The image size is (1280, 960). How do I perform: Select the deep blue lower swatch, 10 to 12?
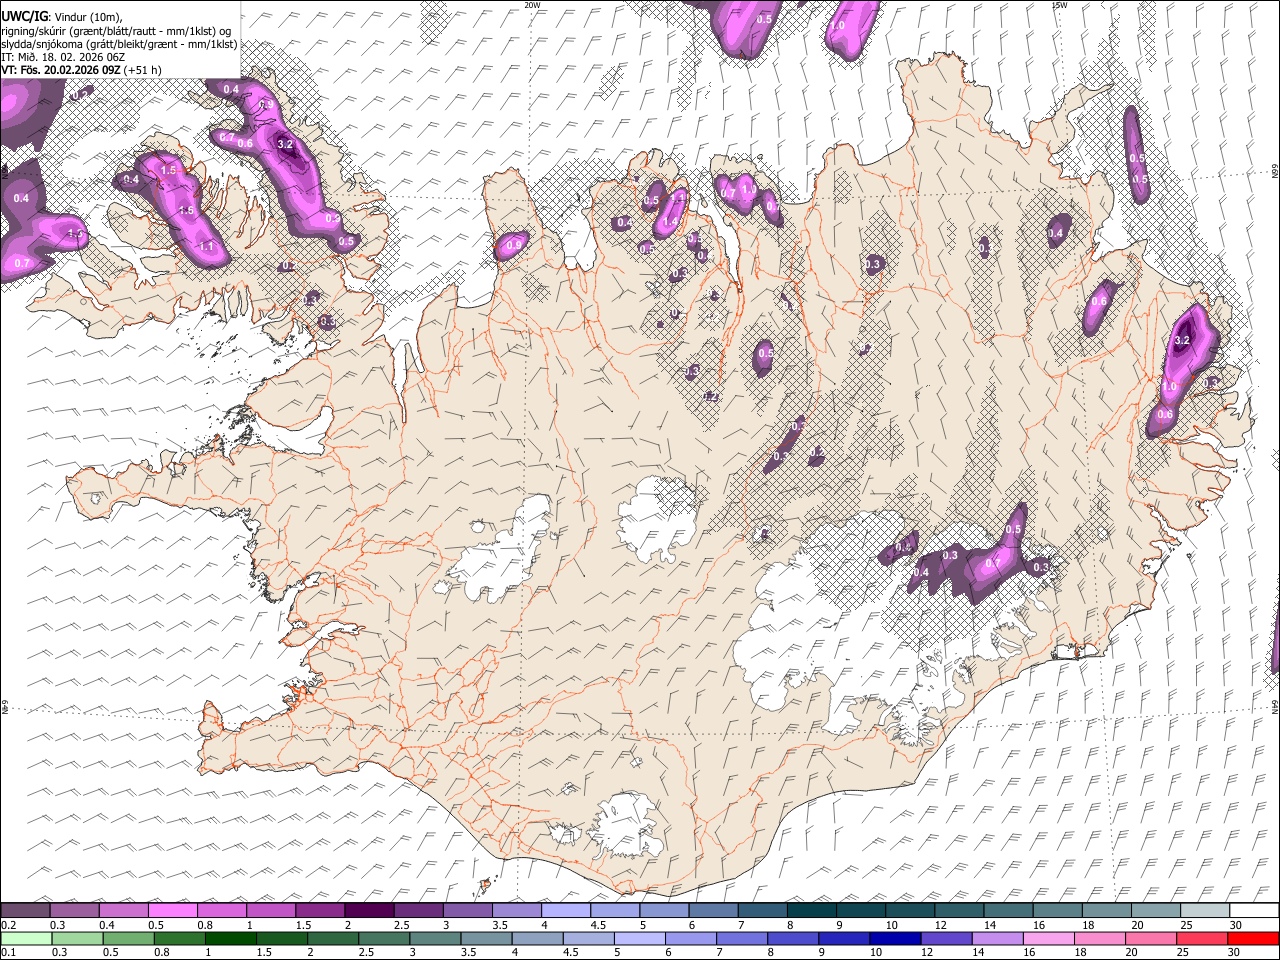(x=895, y=938)
